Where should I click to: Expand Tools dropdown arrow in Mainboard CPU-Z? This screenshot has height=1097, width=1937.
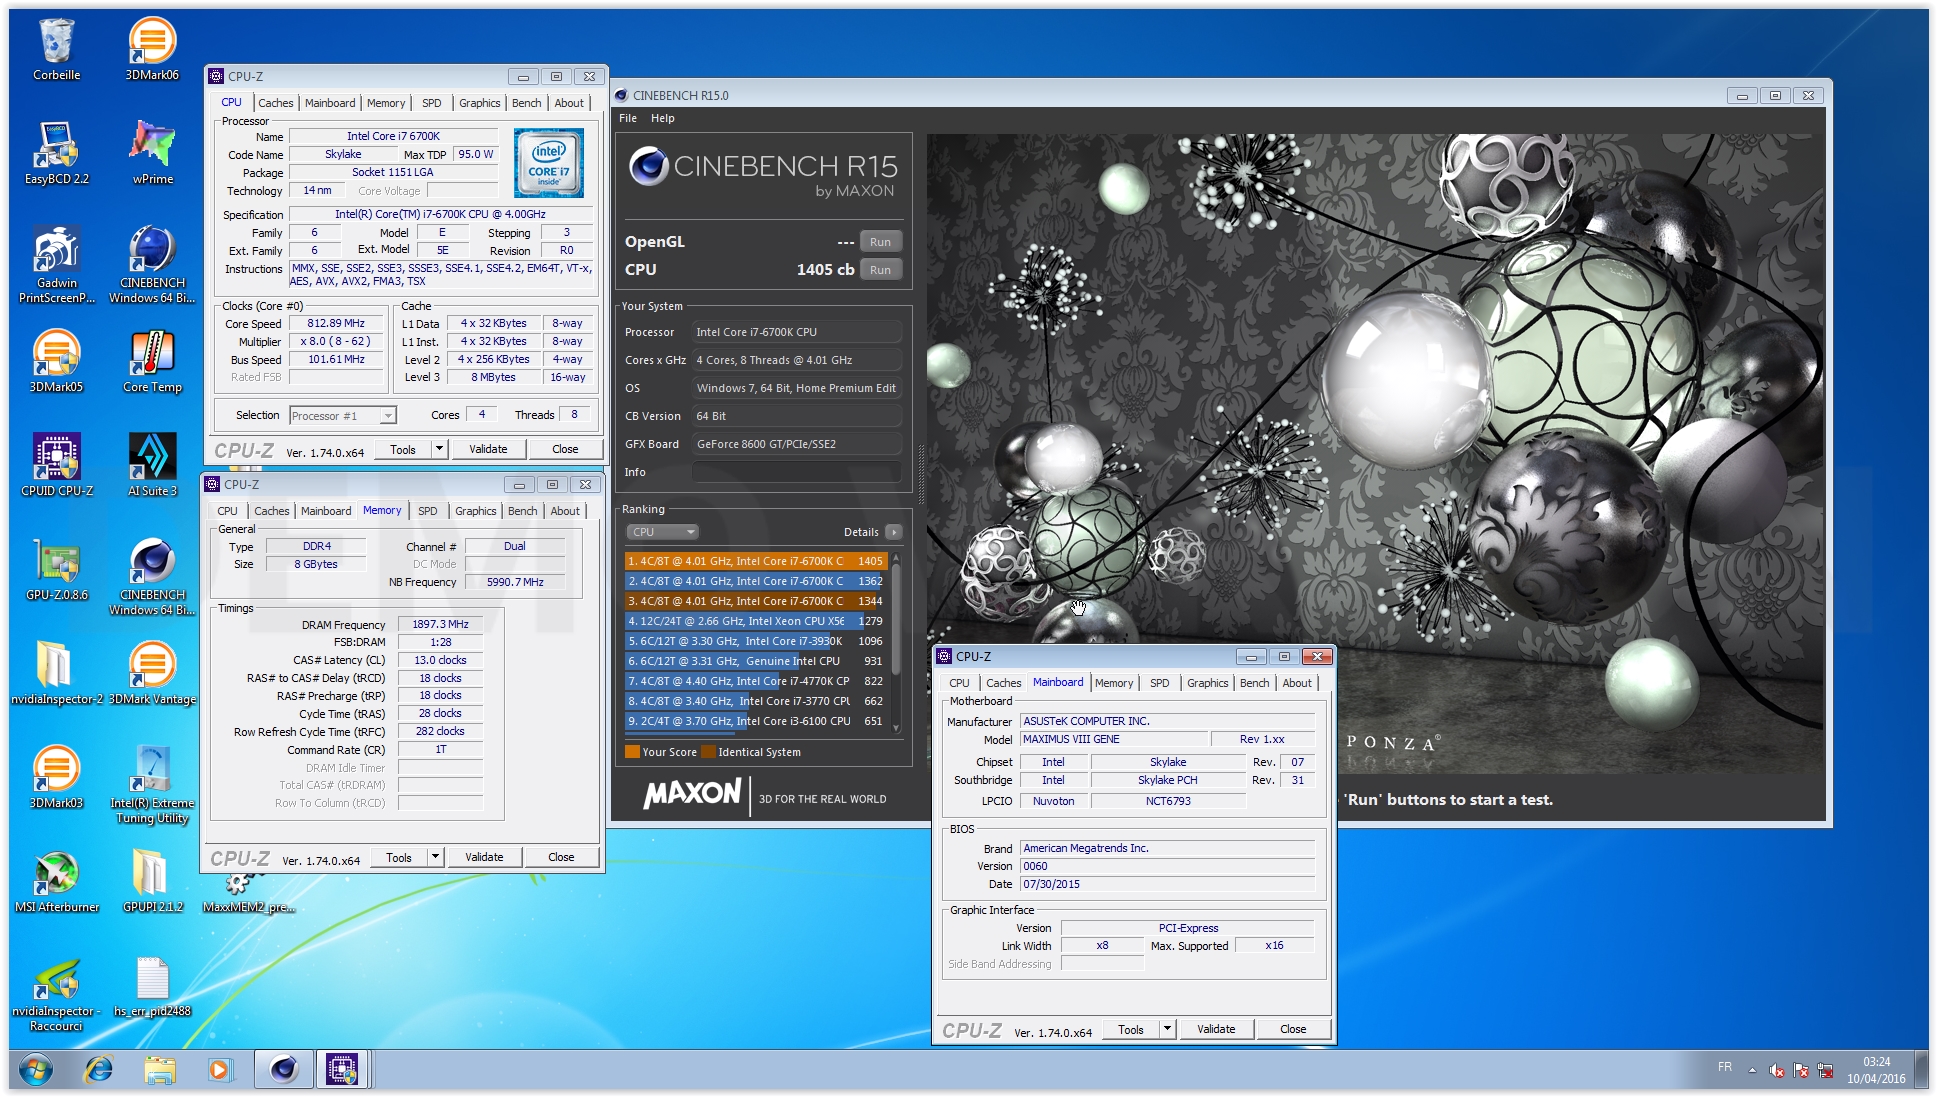coord(1167,1029)
